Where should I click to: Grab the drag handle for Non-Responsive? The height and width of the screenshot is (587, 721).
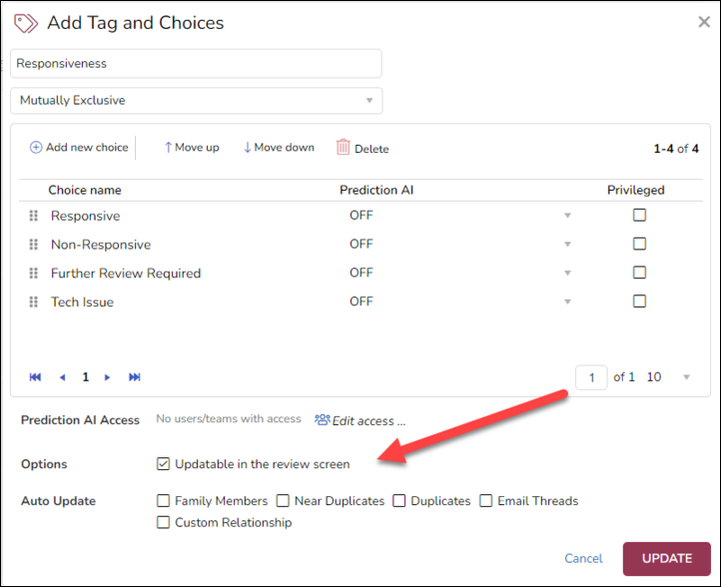tap(34, 245)
